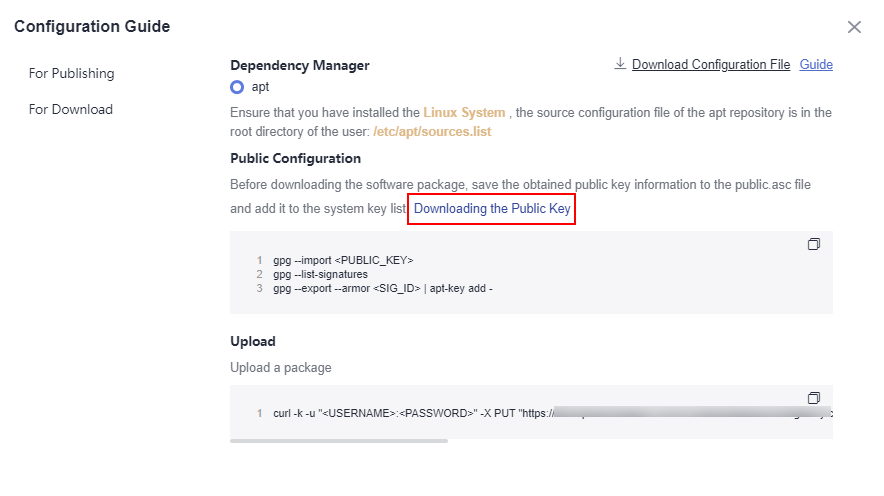
Task: Click the gpg --list-signatures code line
Action: (x=320, y=274)
